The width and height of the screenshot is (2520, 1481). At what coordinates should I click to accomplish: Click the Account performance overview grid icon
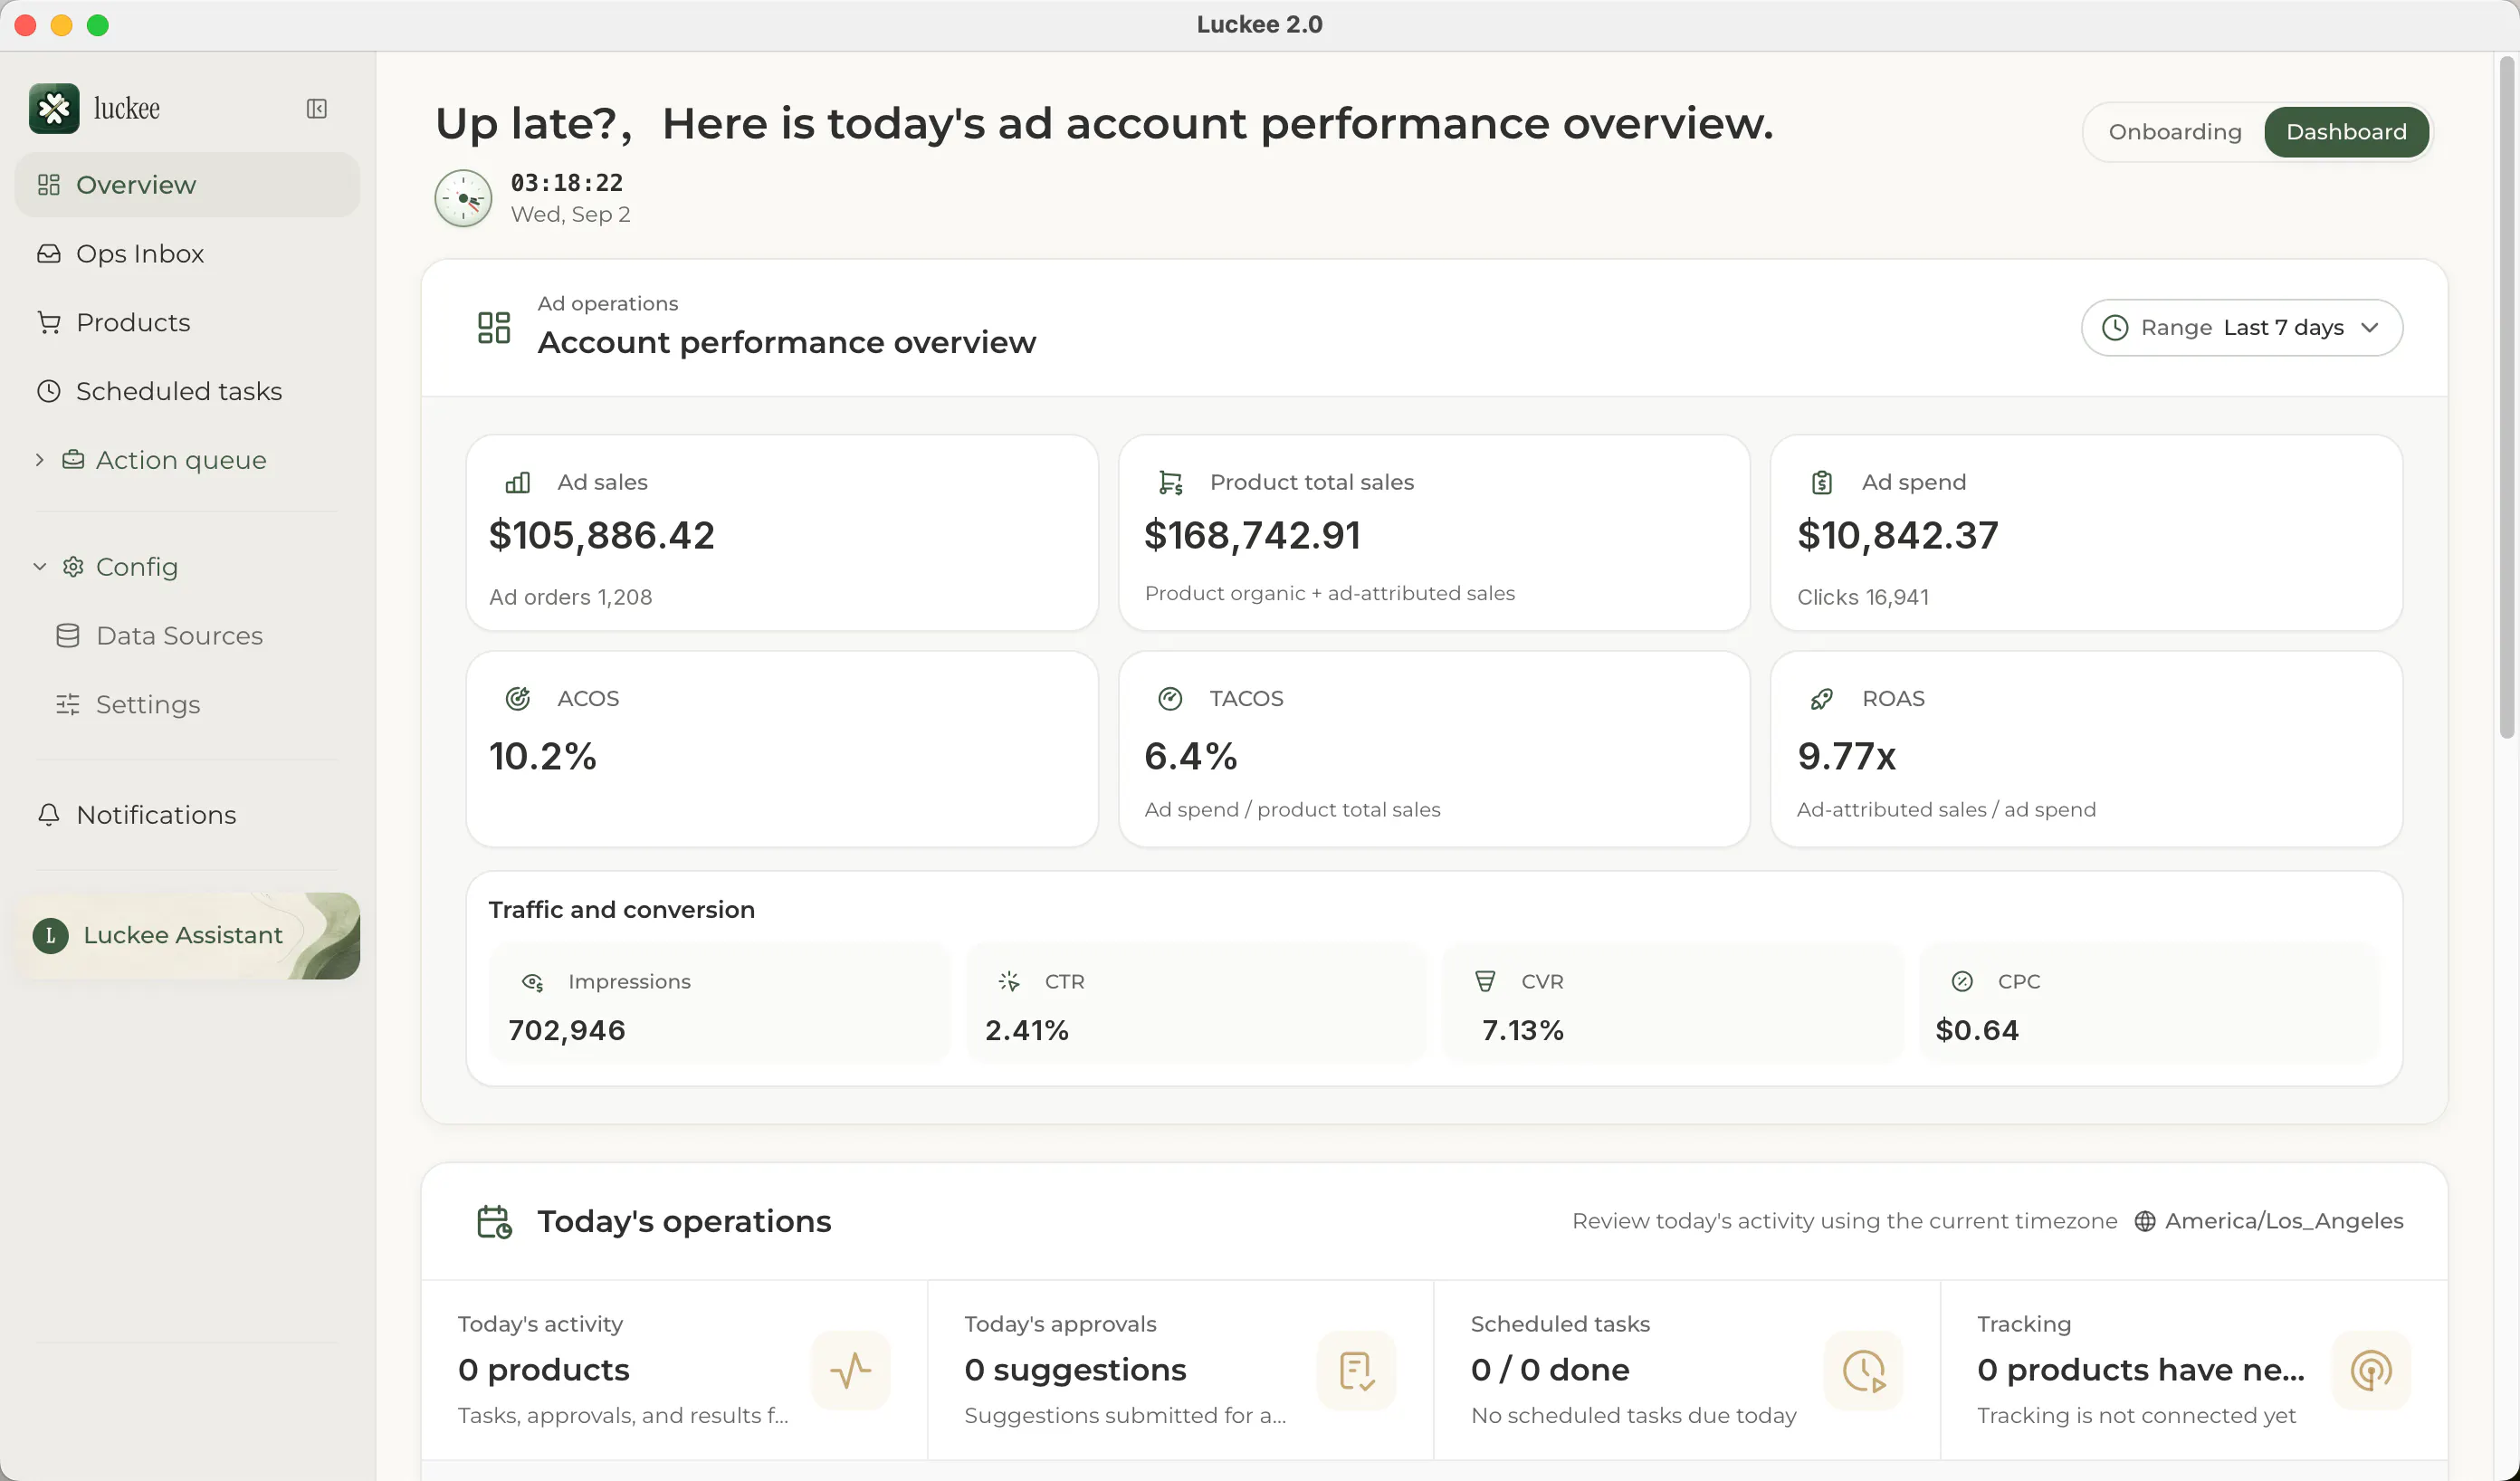point(493,327)
